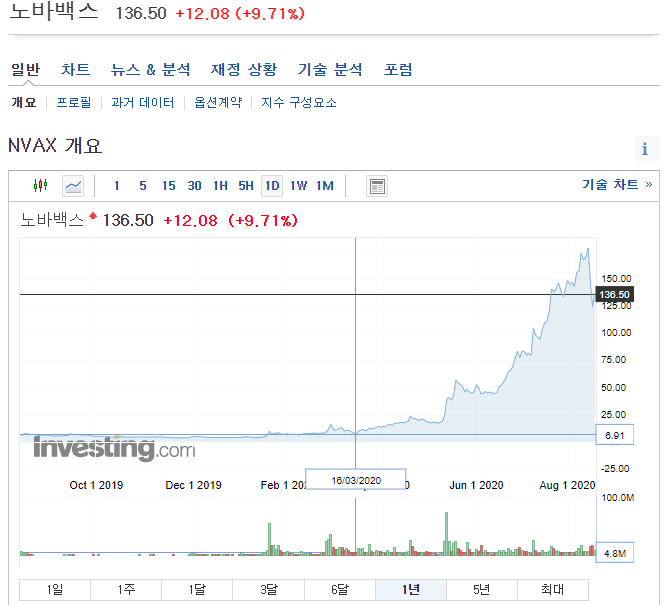This screenshot has width=672, height=605.
Task: Switch to candlestick chart icon
Action: coord(40,186)
